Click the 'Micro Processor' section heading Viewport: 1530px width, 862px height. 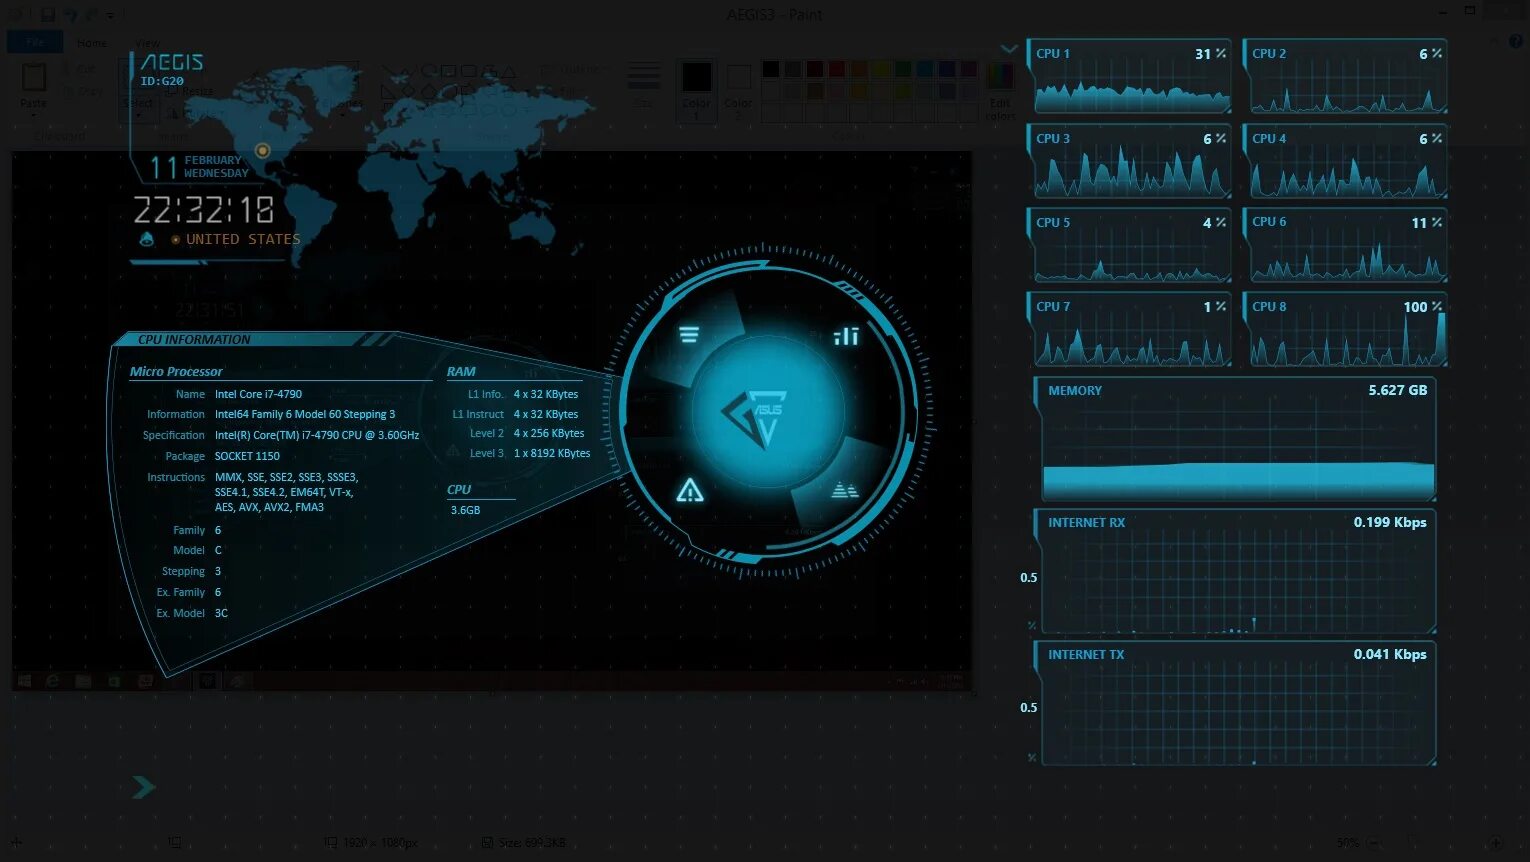(x=176, y=371)
